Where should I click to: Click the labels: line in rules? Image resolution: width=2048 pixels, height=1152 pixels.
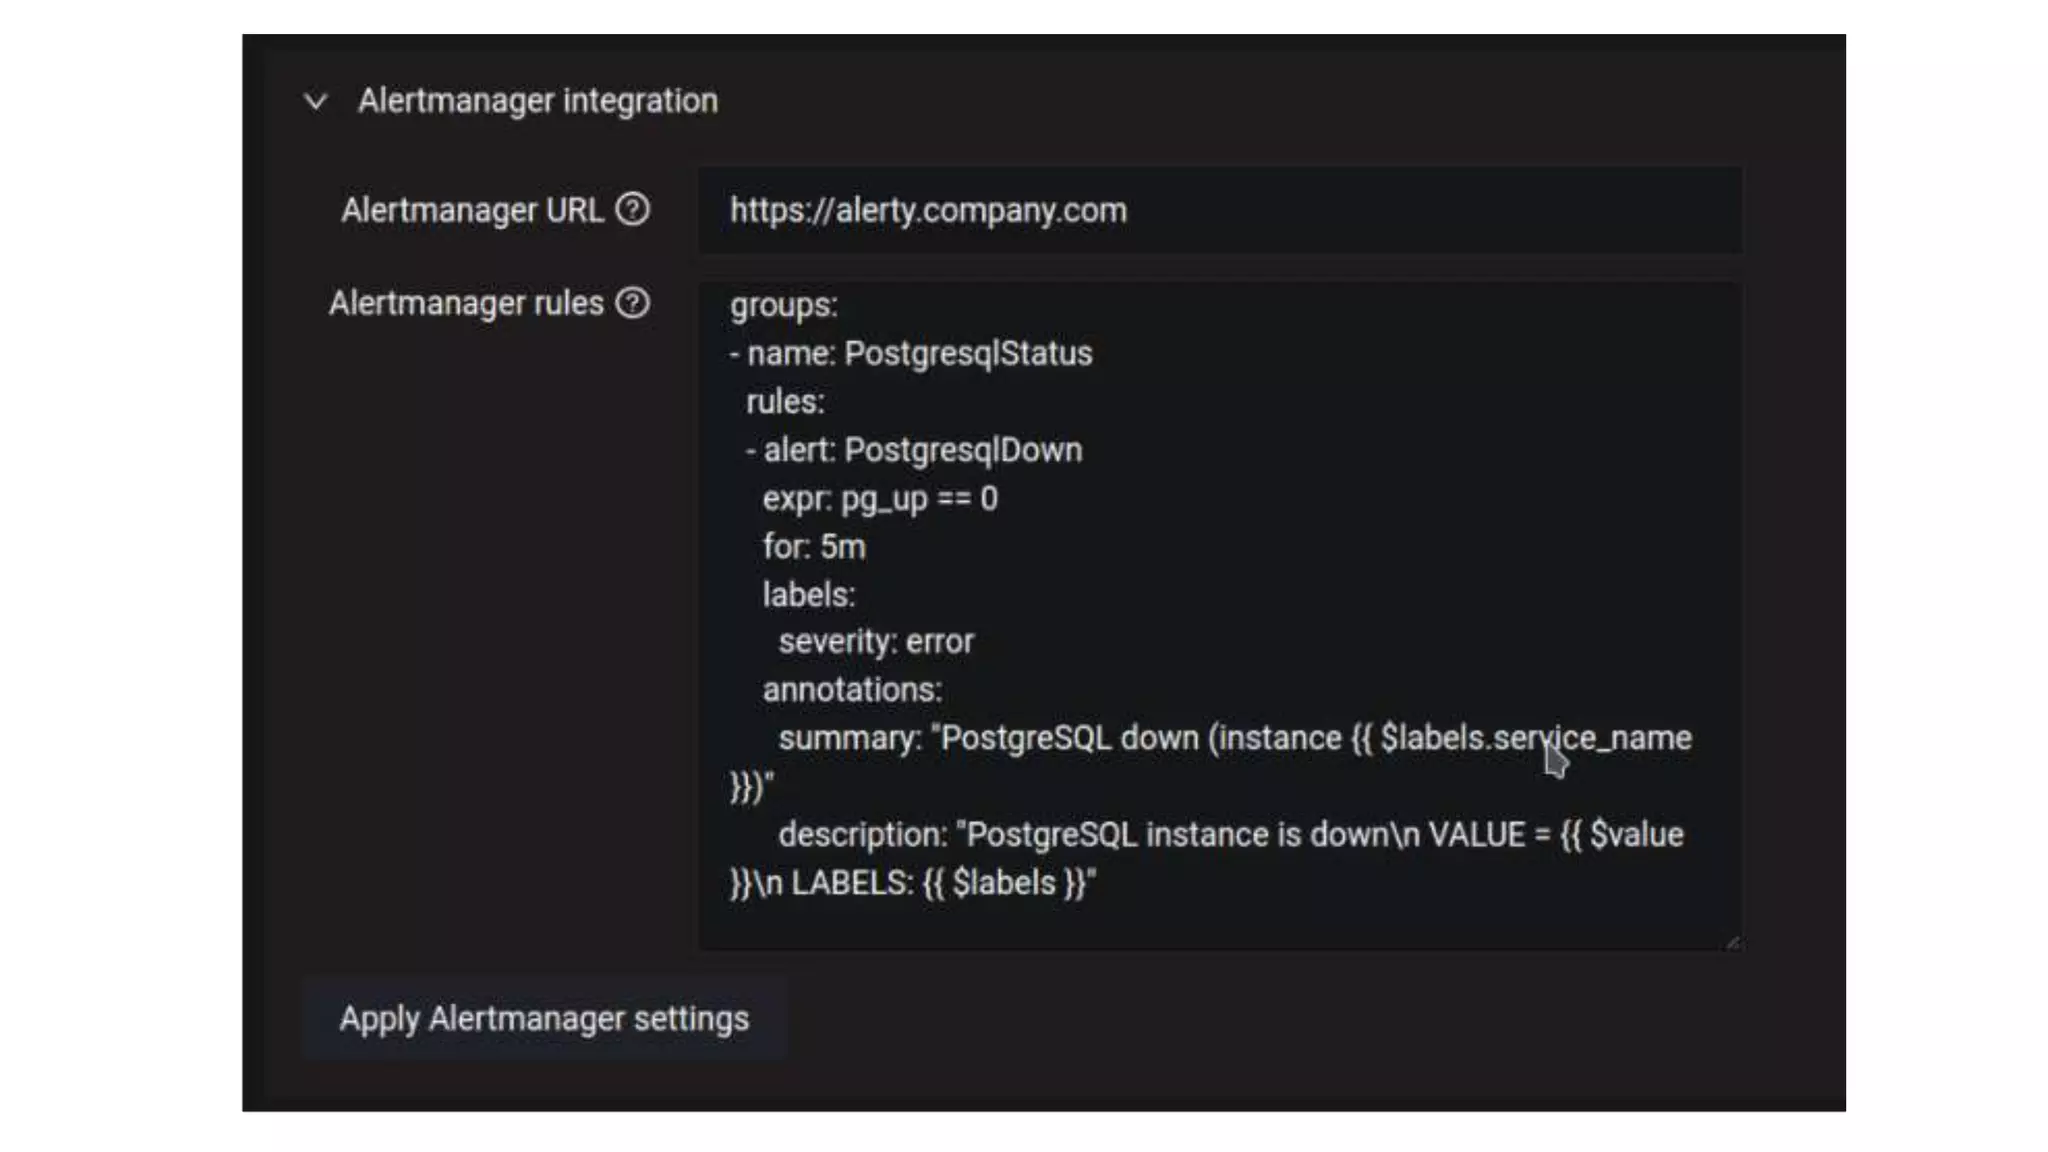808,595
